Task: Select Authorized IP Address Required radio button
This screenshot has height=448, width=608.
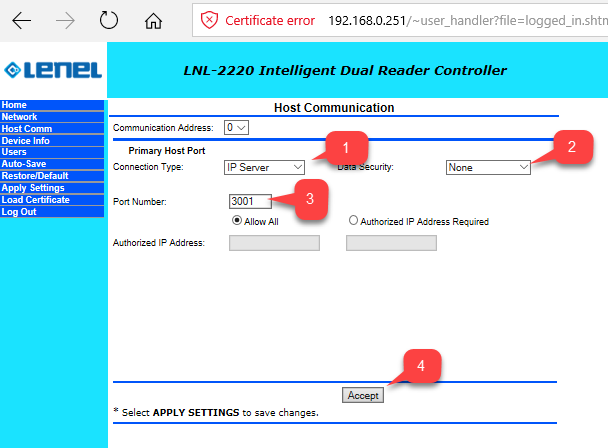Action: 353,221
